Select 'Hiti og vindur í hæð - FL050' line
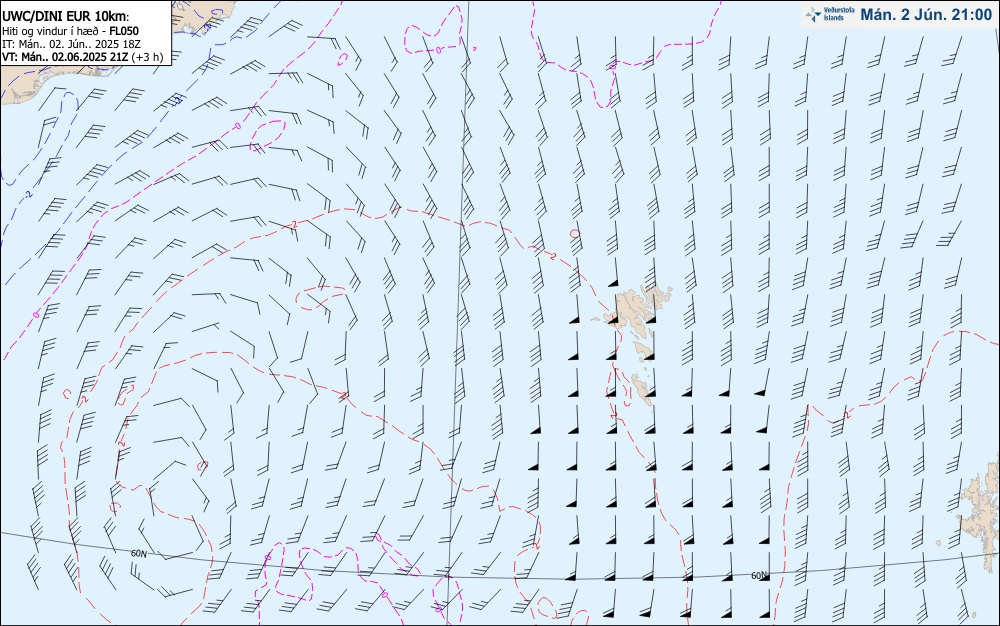The height and width of the screenshot is (626, 1000). (70, 31)
